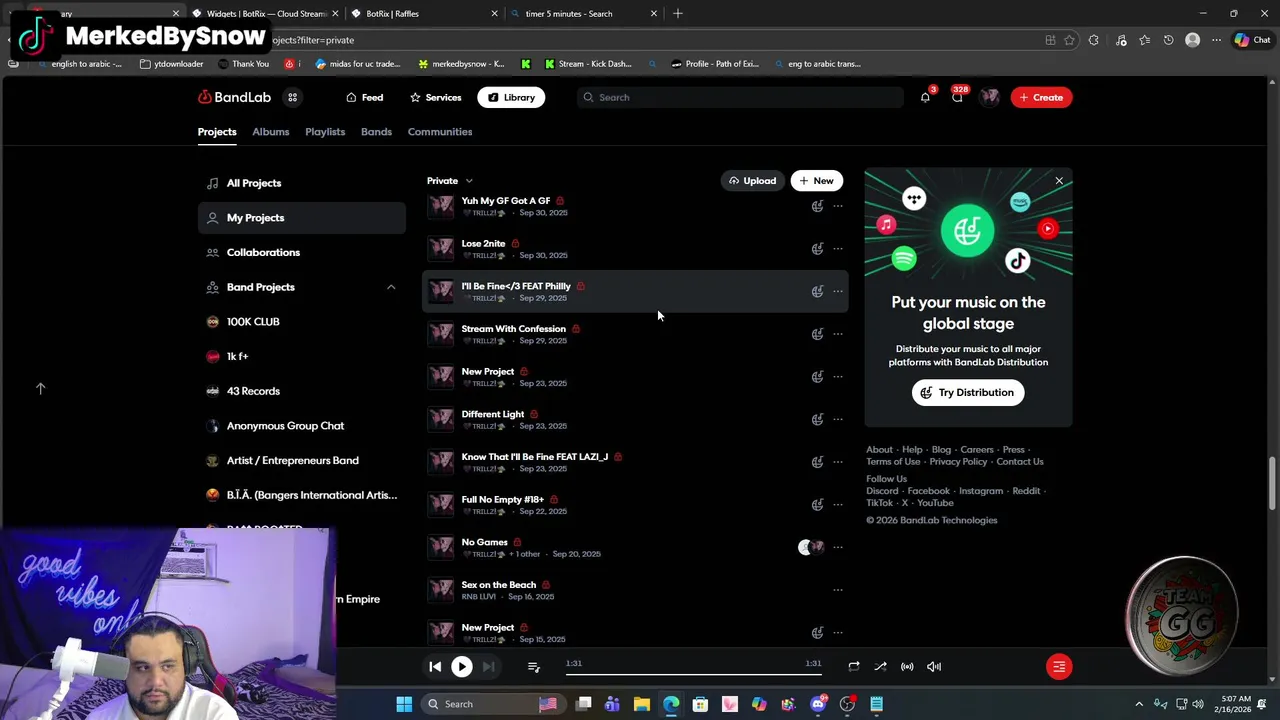Open more options for Know That I'll Be Fine
The image size is (1280, 720).
pyautogui.click(x=838, y=462)
